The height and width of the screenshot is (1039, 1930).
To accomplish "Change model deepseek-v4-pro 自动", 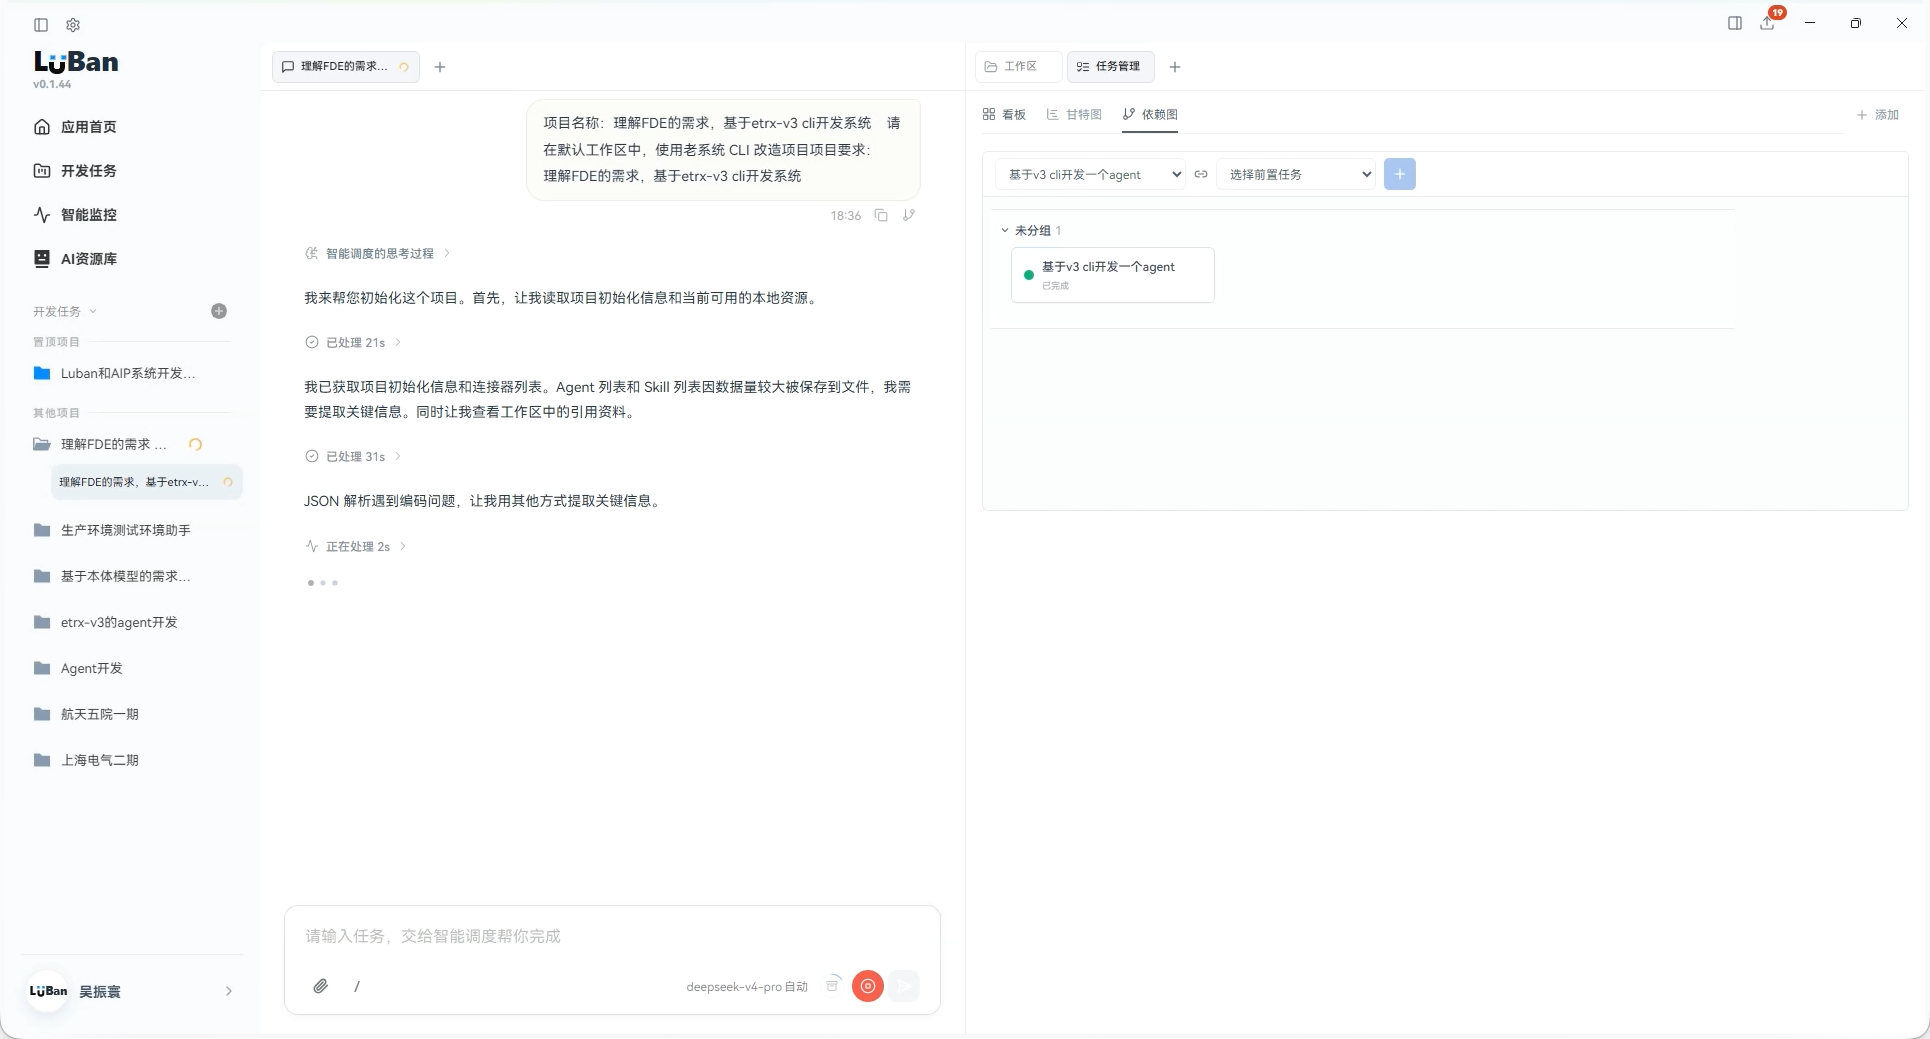I will (746, 987).
